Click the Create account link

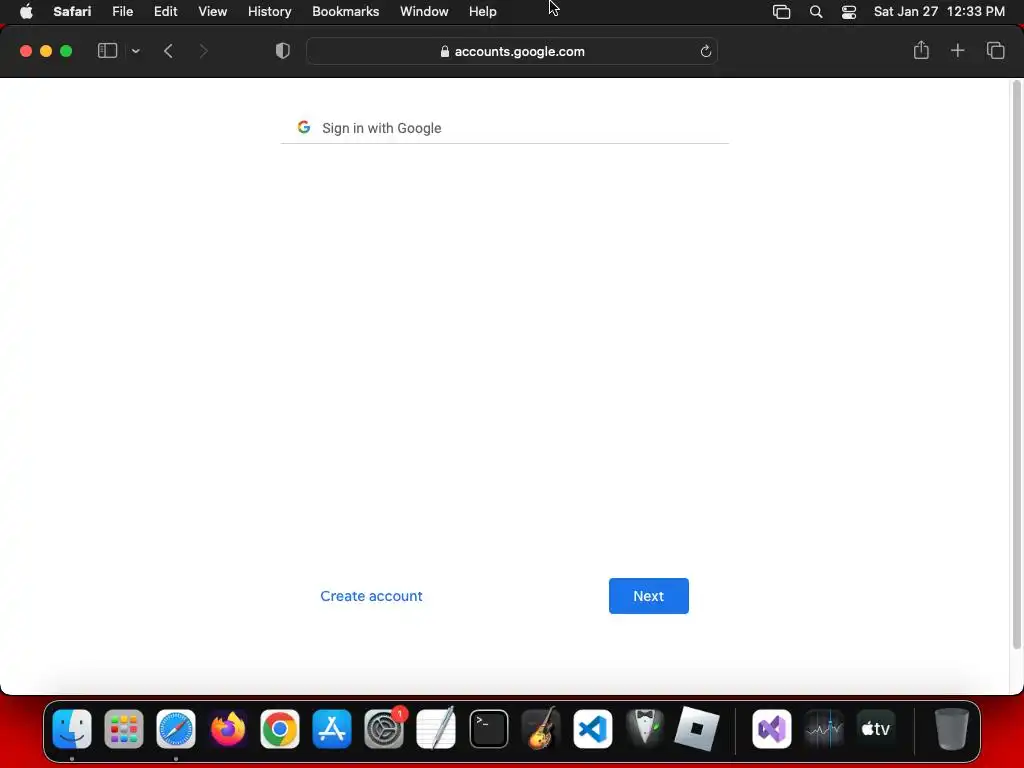(x=371, y=596)
